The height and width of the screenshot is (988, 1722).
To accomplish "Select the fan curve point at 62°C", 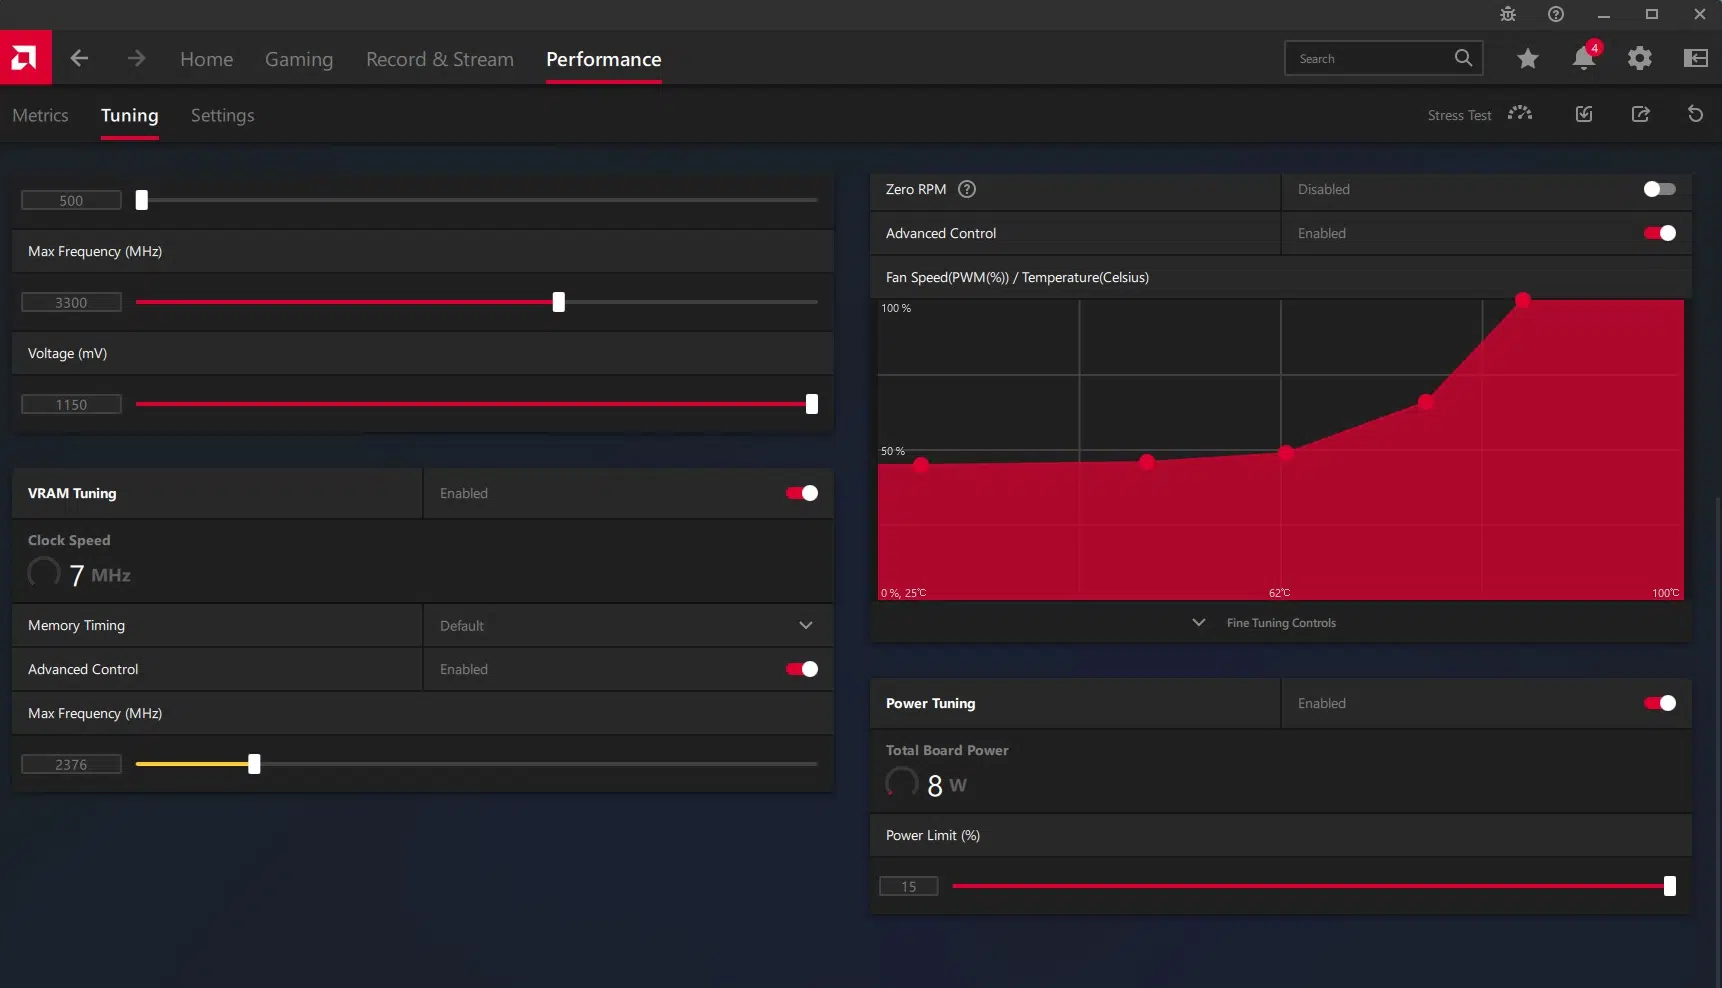I will coord(1286,453).
